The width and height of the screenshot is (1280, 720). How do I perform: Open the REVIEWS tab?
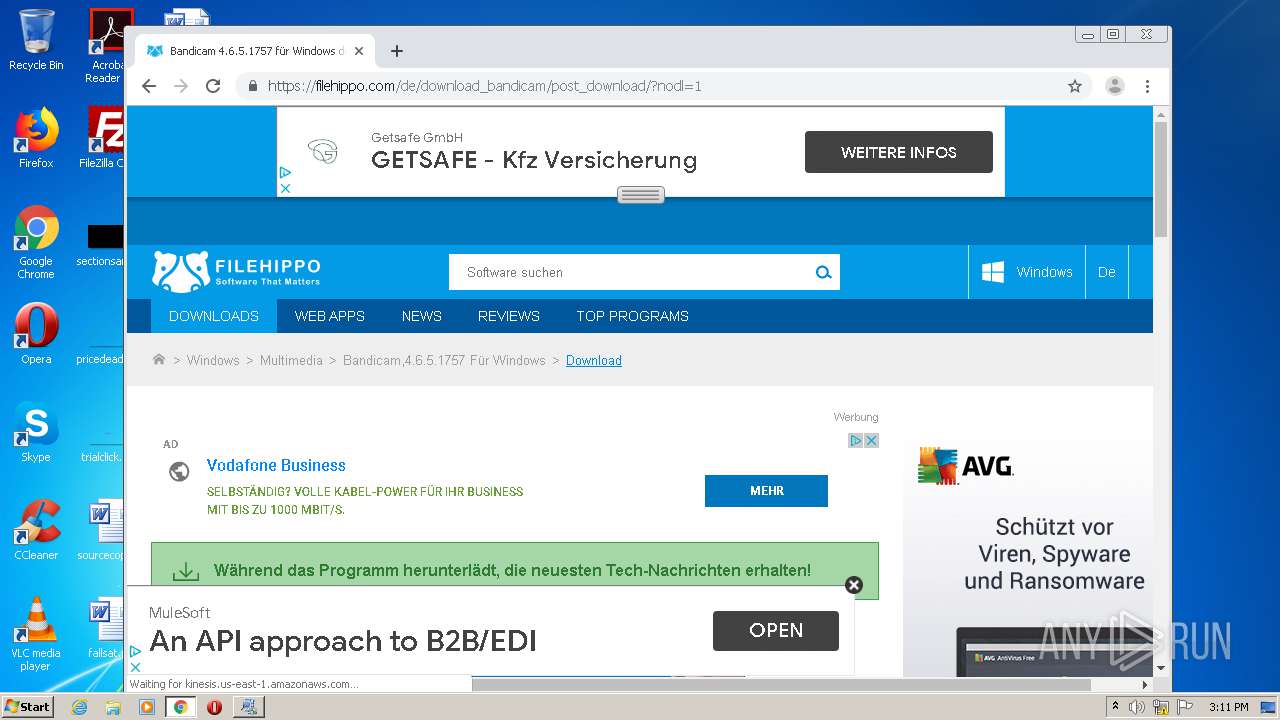coord(509,316)
